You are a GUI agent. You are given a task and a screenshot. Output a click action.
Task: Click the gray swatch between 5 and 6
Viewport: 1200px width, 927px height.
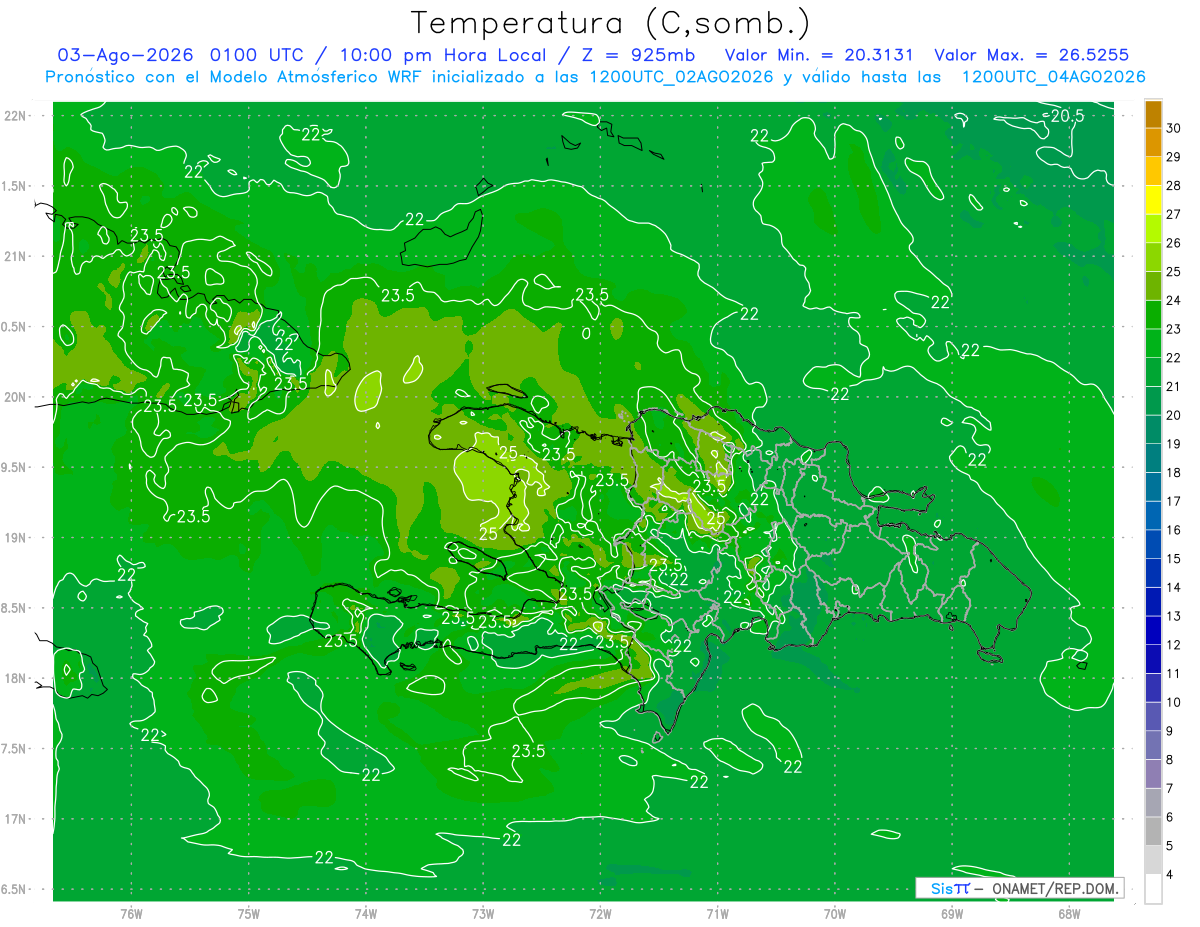click(x=1153, y=831)
